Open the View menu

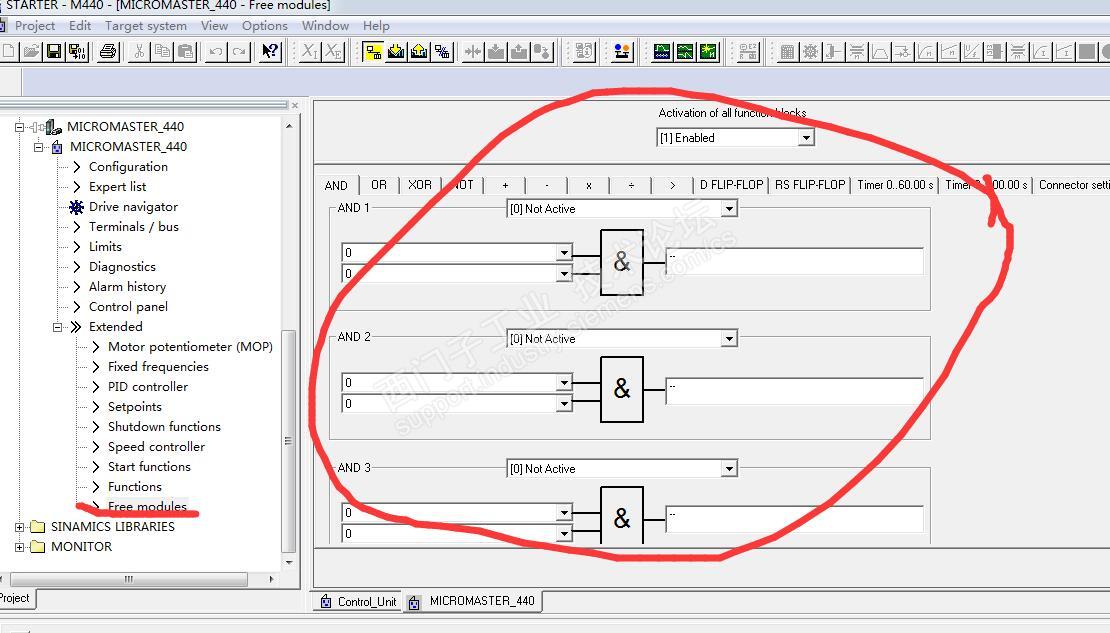coord(214,25)
